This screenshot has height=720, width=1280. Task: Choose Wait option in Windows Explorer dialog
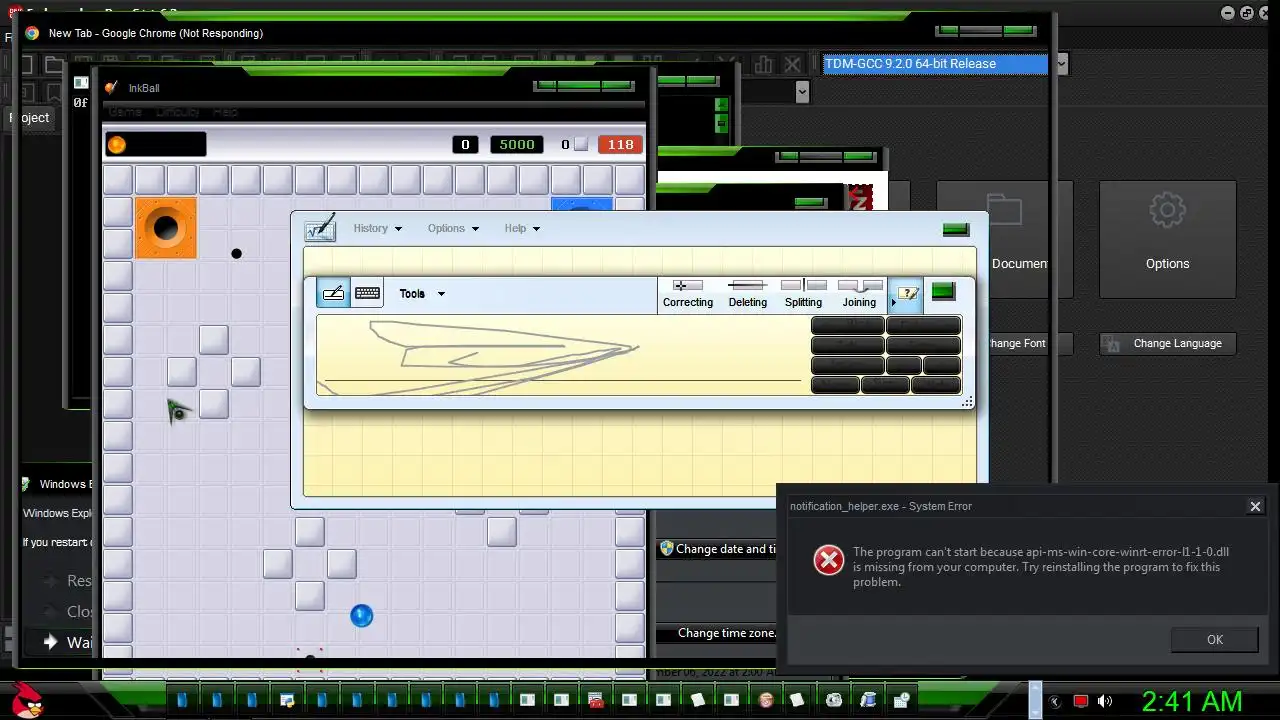tap(68, 642)
